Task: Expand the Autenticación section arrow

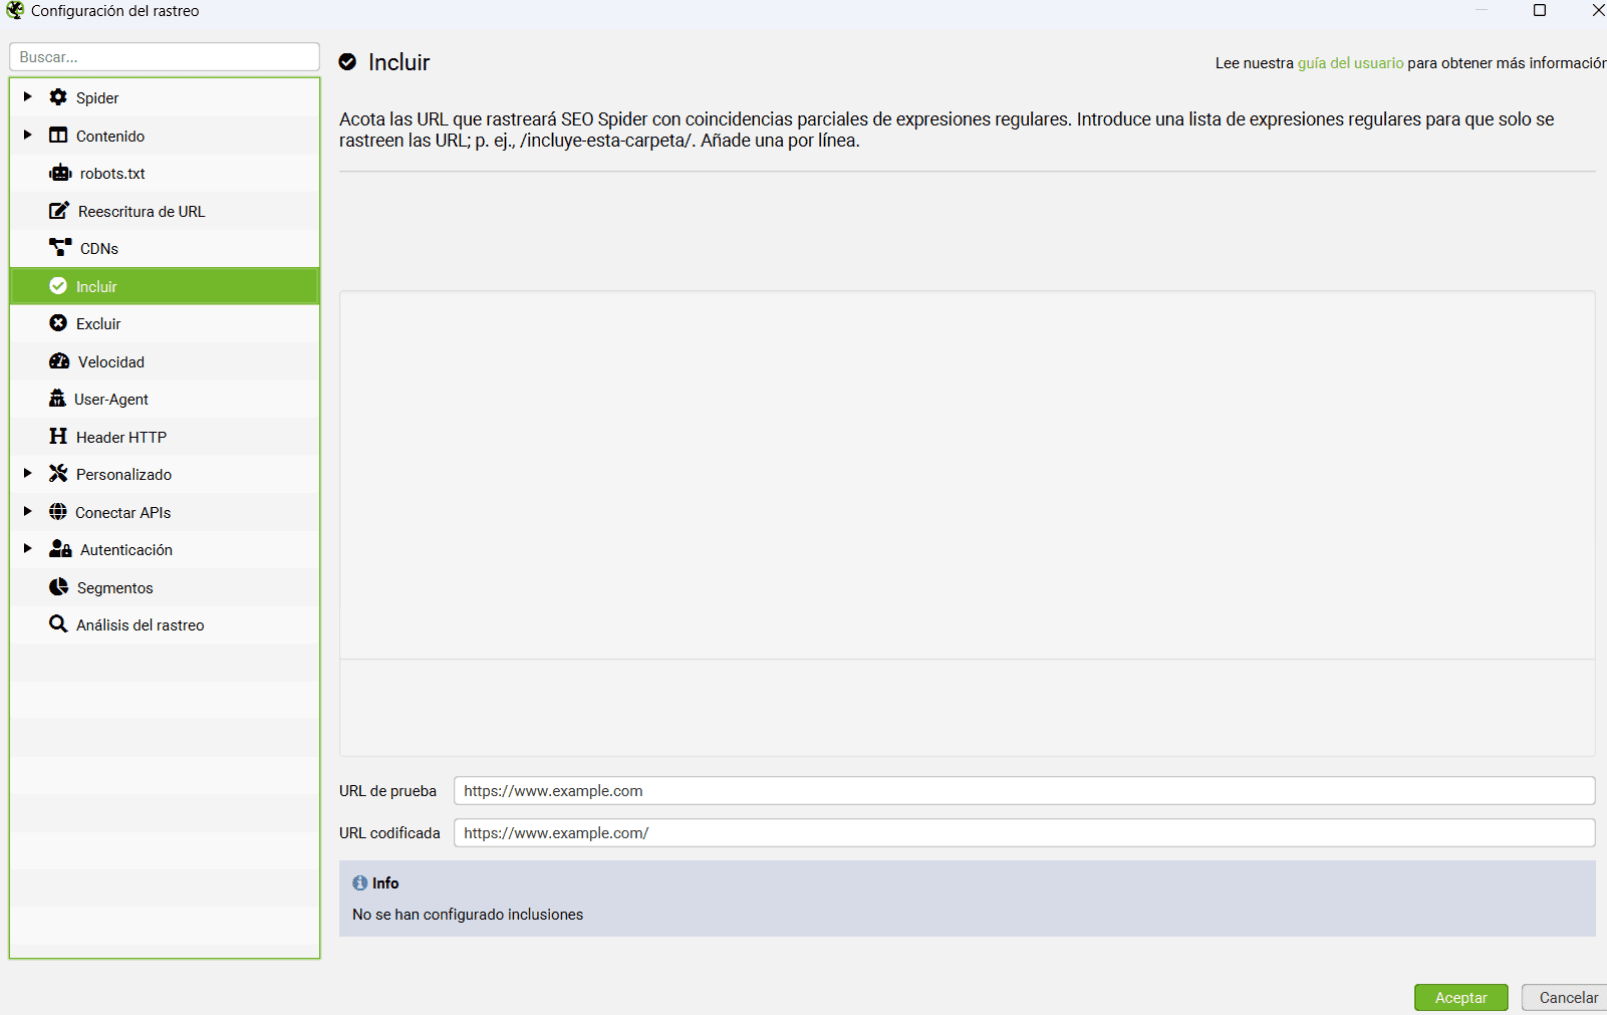Action: [28, 549]
